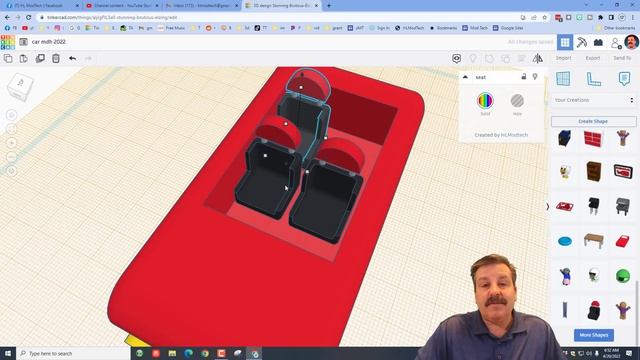Hide the seat via lightbulb icon
Viewport: 640px width, 360px height.
pyautogui.click(x=535, y=77)
